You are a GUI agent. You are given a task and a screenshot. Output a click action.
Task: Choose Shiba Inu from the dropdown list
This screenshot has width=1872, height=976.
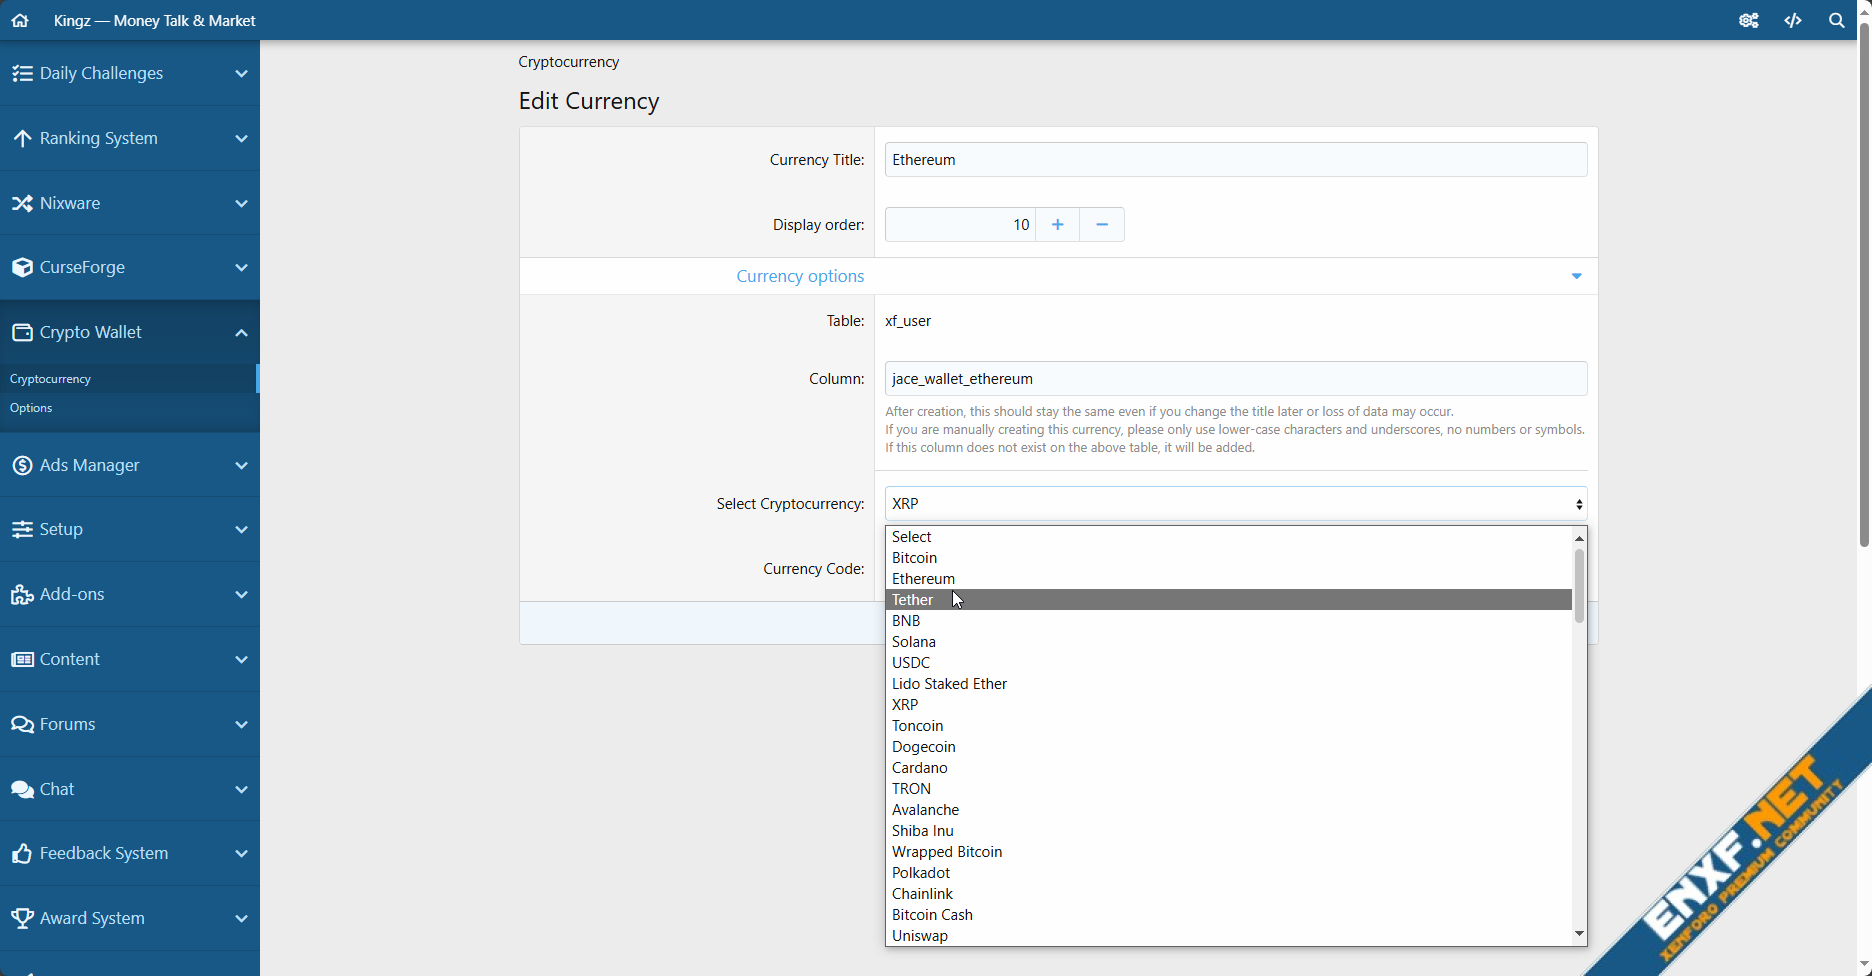(1228, 831)
